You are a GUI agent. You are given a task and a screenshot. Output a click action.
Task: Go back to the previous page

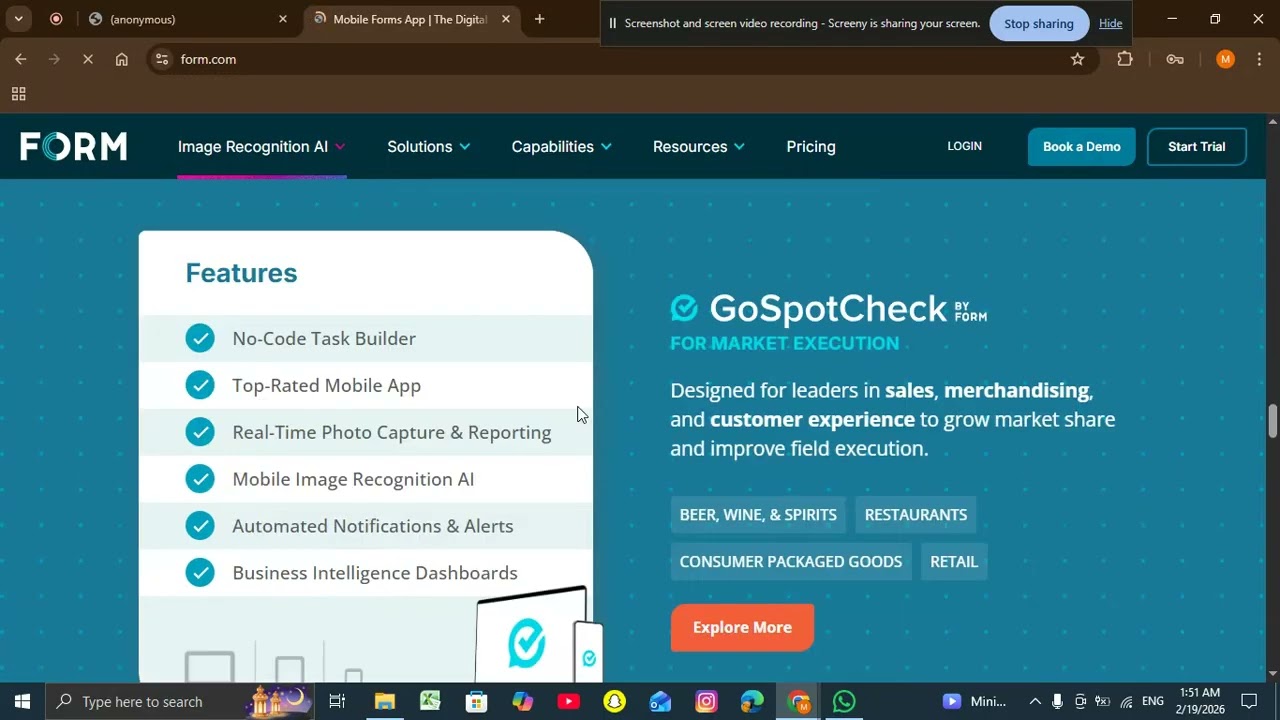point(20,59)
